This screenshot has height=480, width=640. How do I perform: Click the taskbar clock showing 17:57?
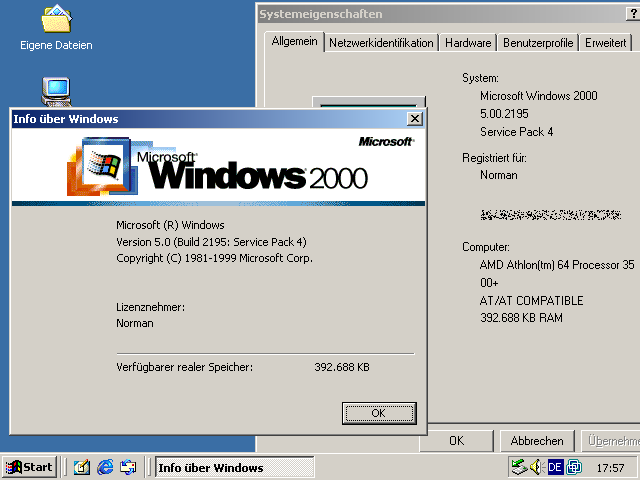[x=610, y=467]
